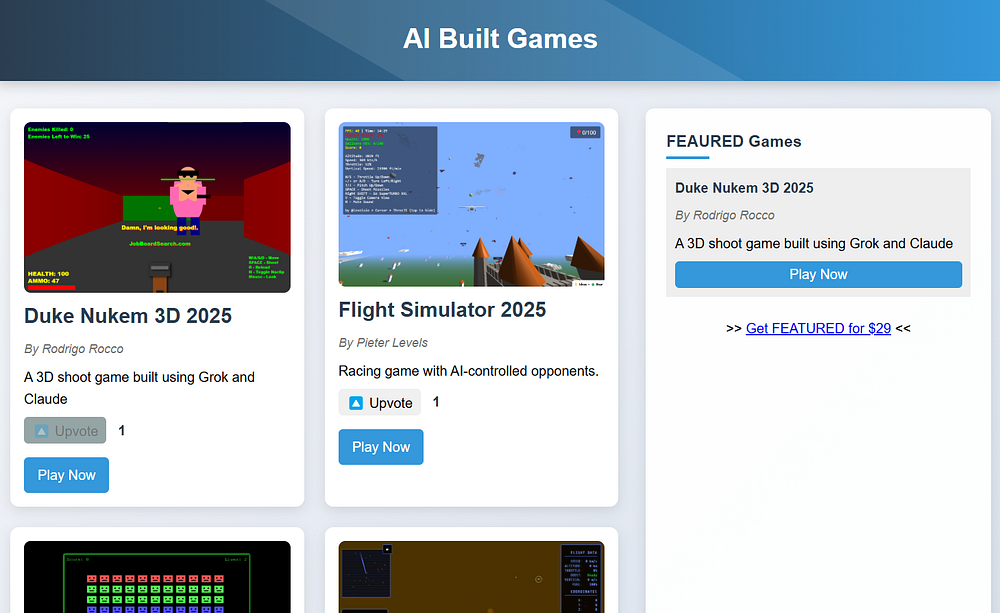Screen dimensions: 1000x613
Task: Click the upvote triangle icon for Flight Simulator 2025
Action: point(356,403)
